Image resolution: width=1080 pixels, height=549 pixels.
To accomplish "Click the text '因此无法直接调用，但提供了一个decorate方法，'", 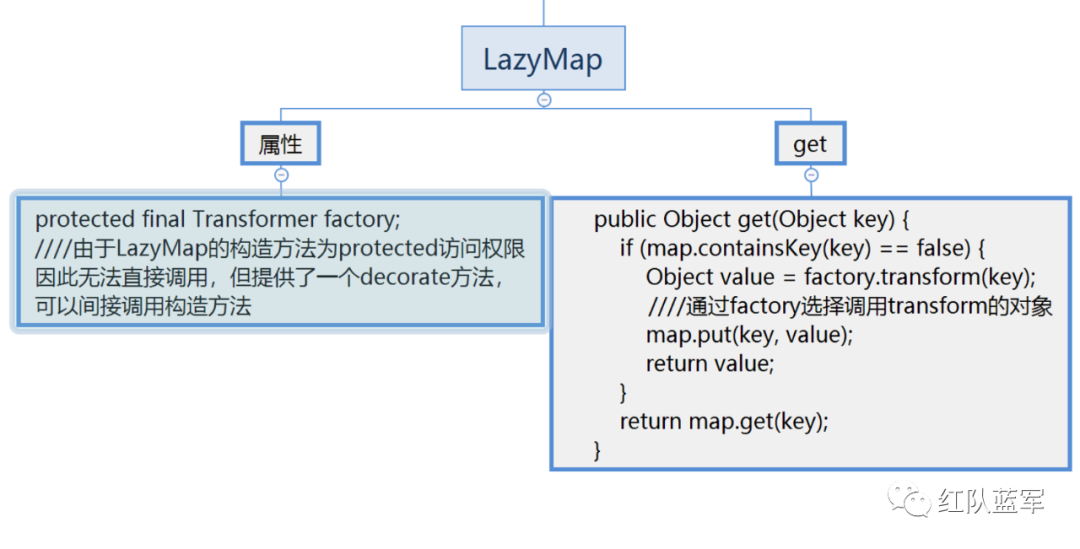I will click(270, 277).
